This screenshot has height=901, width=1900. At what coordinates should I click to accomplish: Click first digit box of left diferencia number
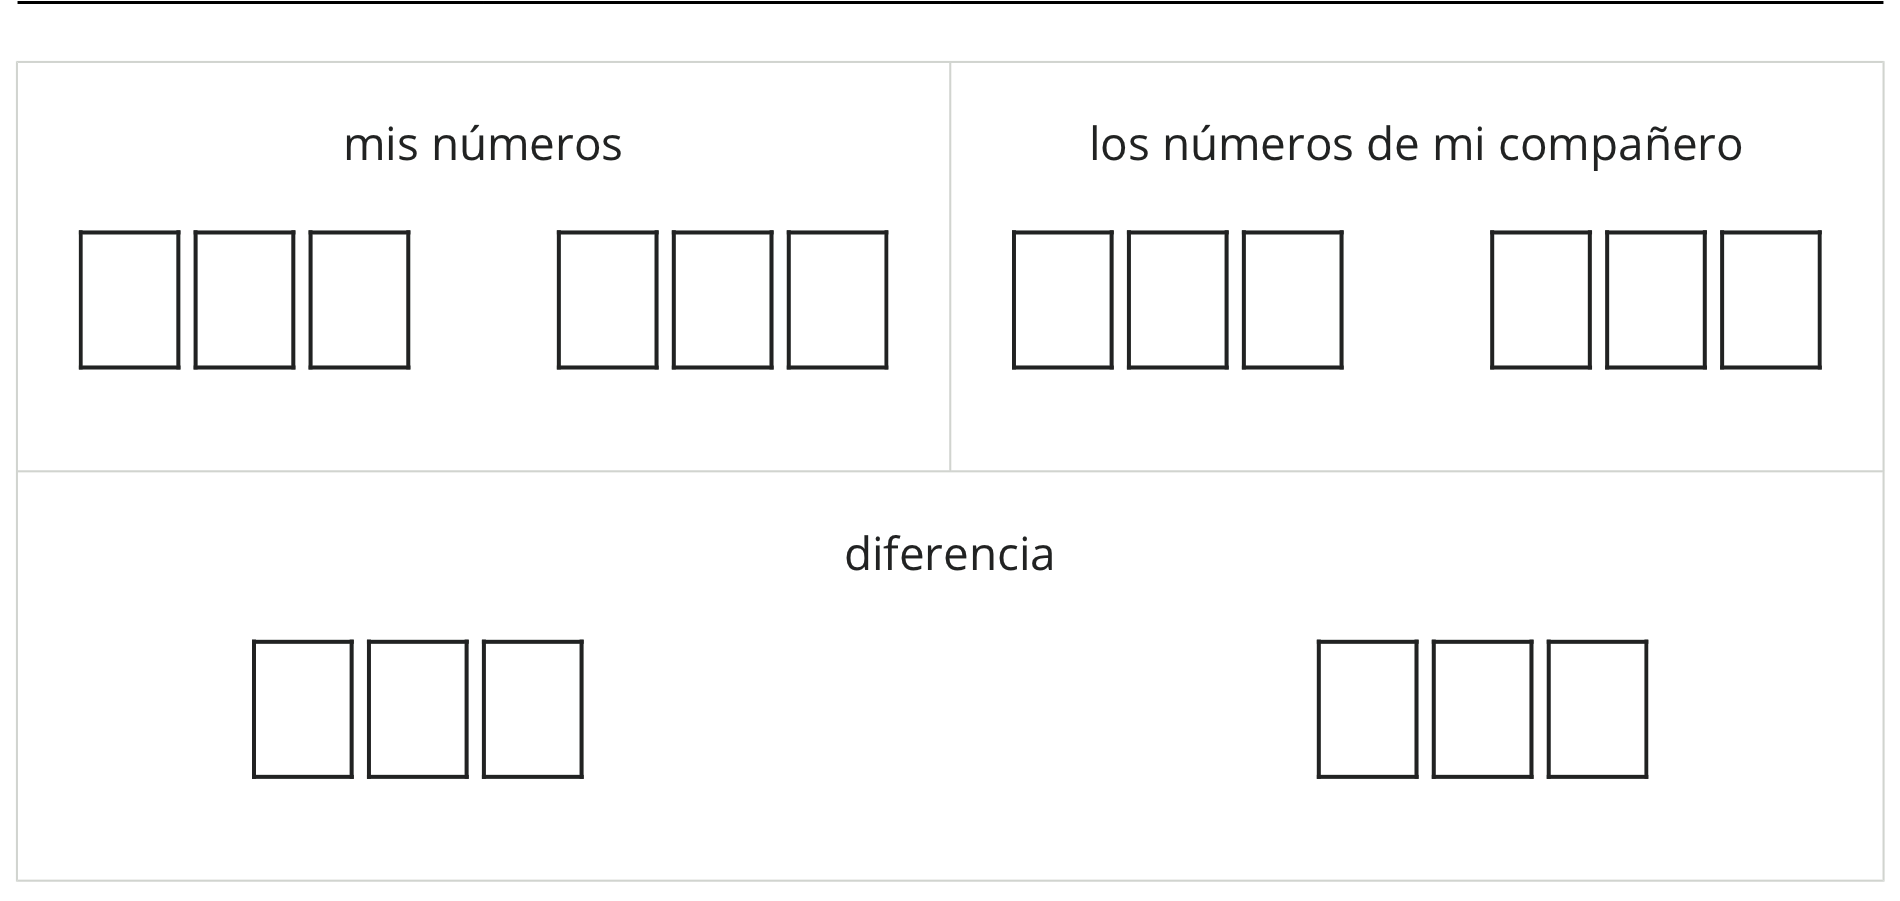coord(303,709)
